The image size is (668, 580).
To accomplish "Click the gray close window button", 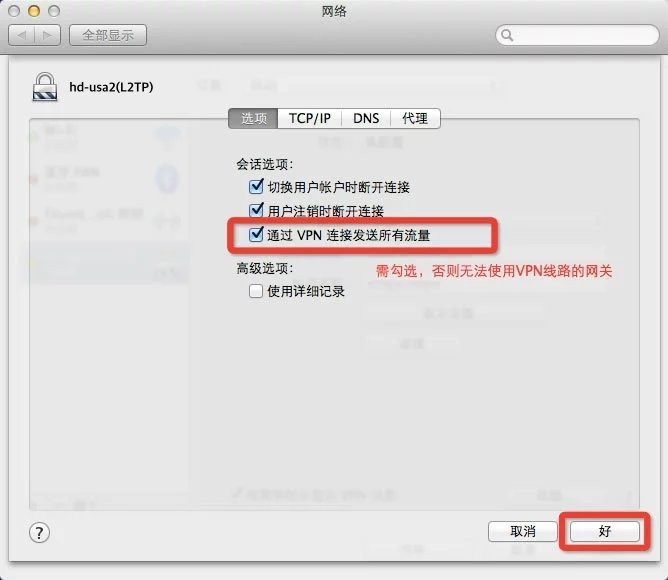I will tap(14, 11).
